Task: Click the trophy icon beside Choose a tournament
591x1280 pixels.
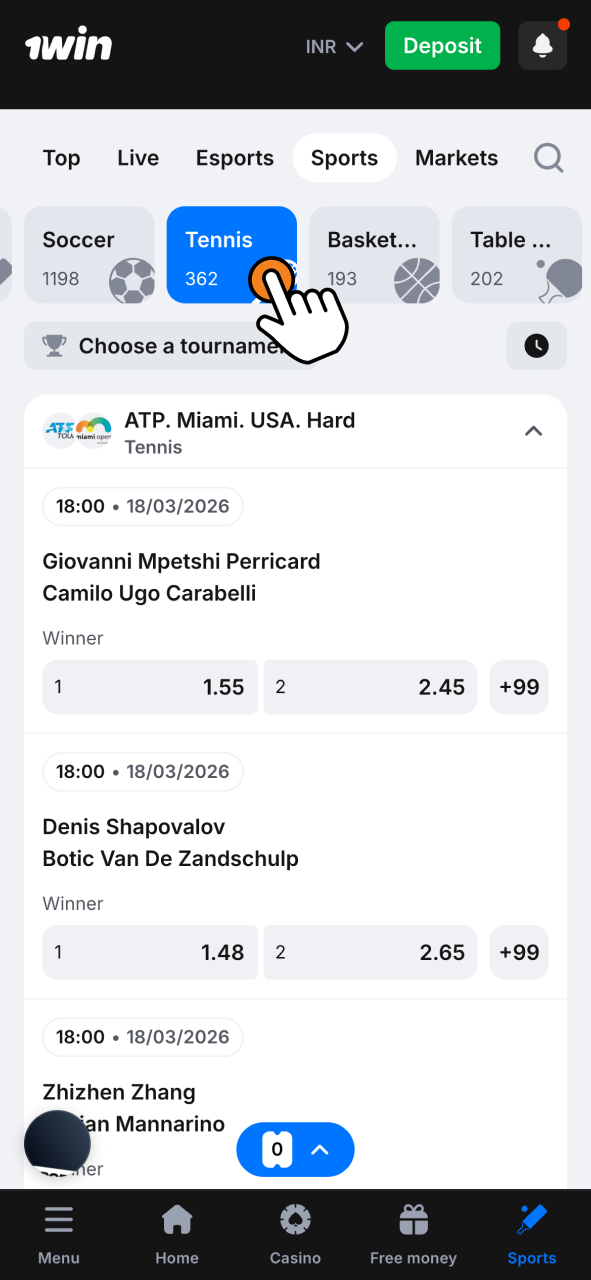Action: (55, 345)
